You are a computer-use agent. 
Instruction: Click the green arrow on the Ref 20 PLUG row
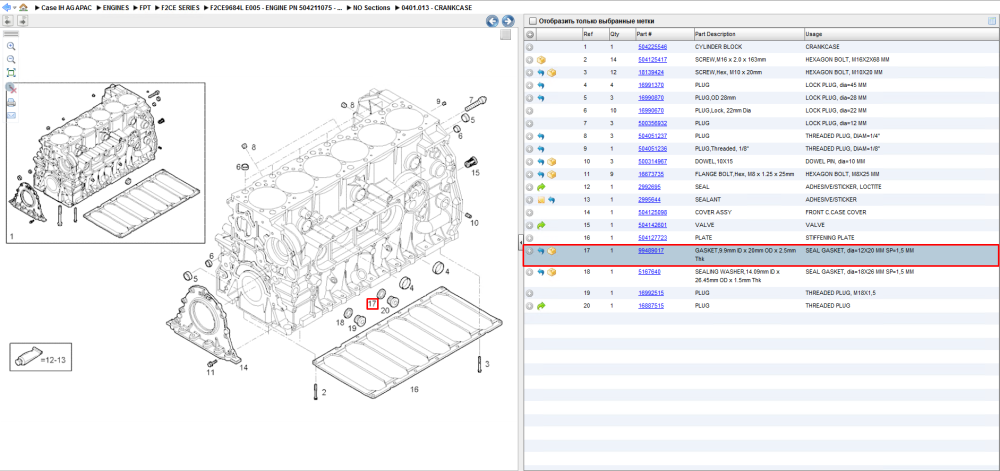pos(541,306)
